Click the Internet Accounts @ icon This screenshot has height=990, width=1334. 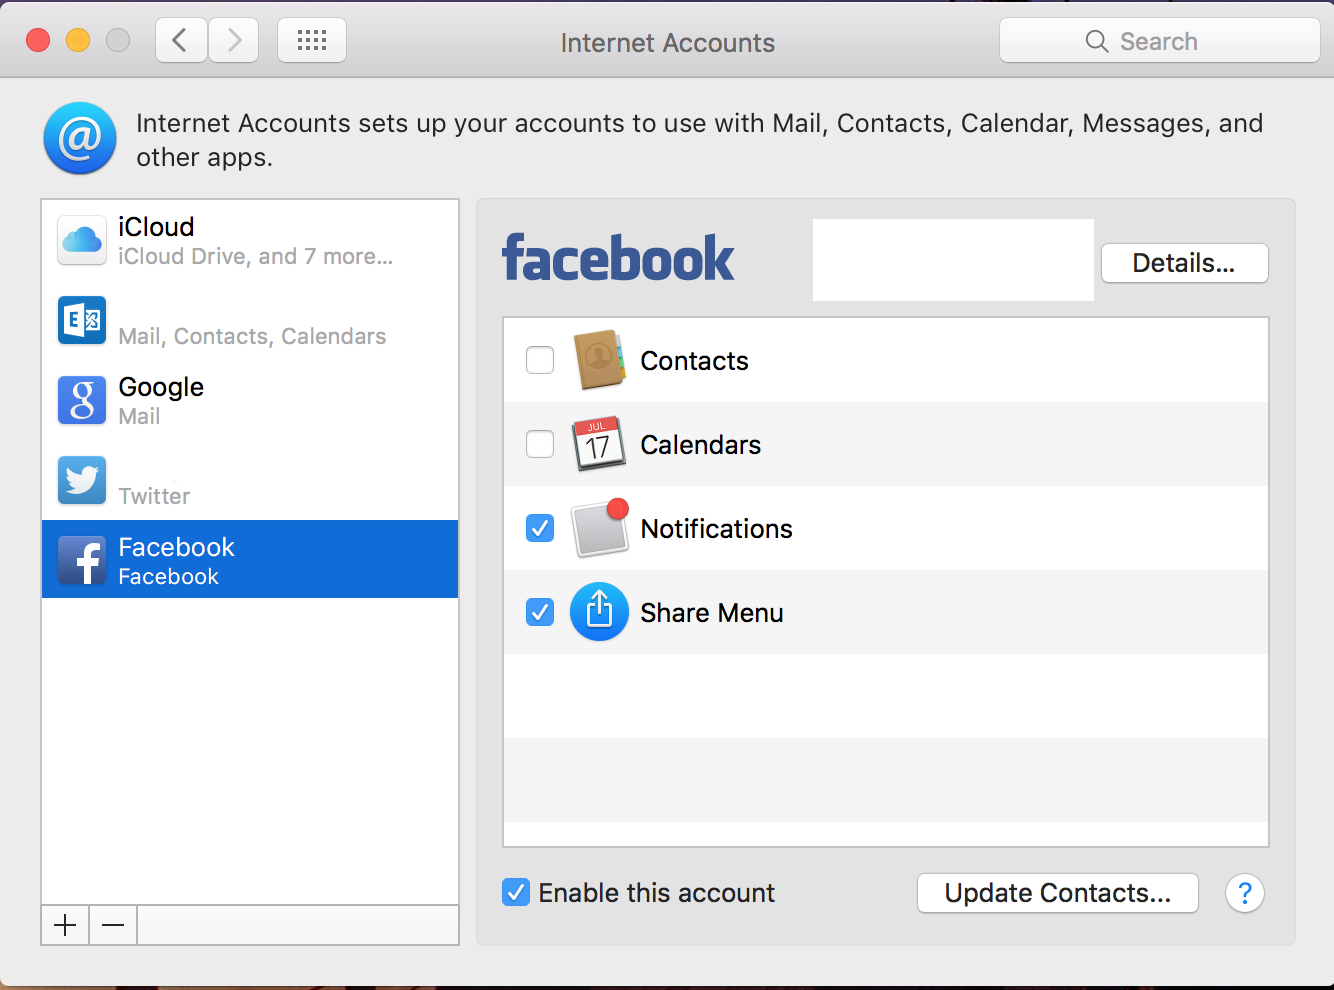80,138
